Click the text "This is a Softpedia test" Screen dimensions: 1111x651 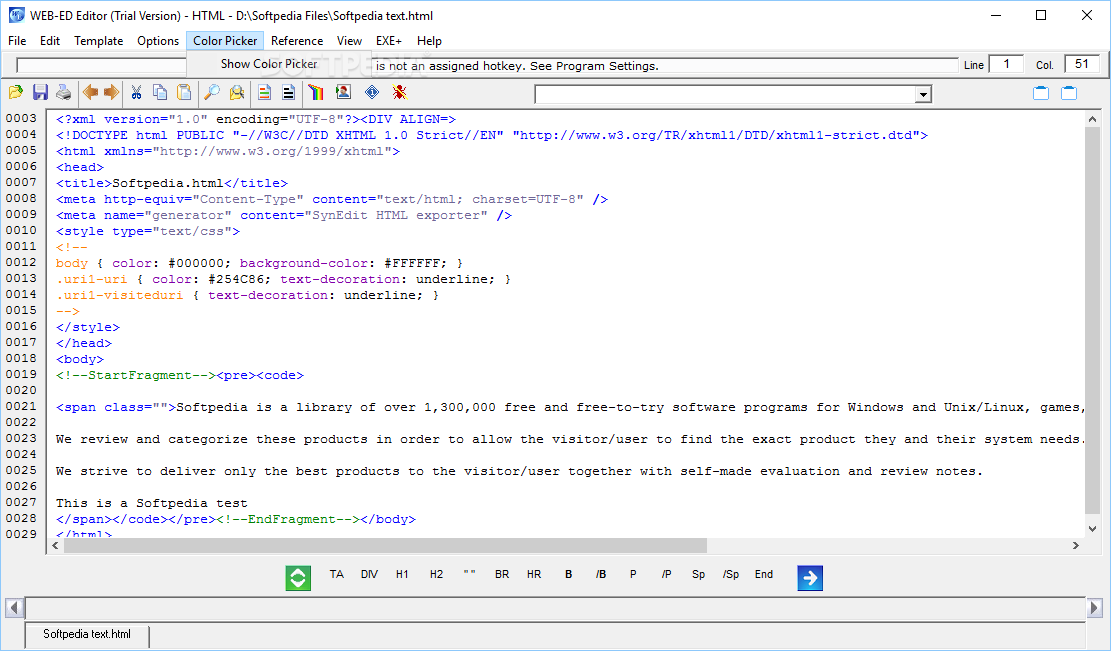coord(152,503)
